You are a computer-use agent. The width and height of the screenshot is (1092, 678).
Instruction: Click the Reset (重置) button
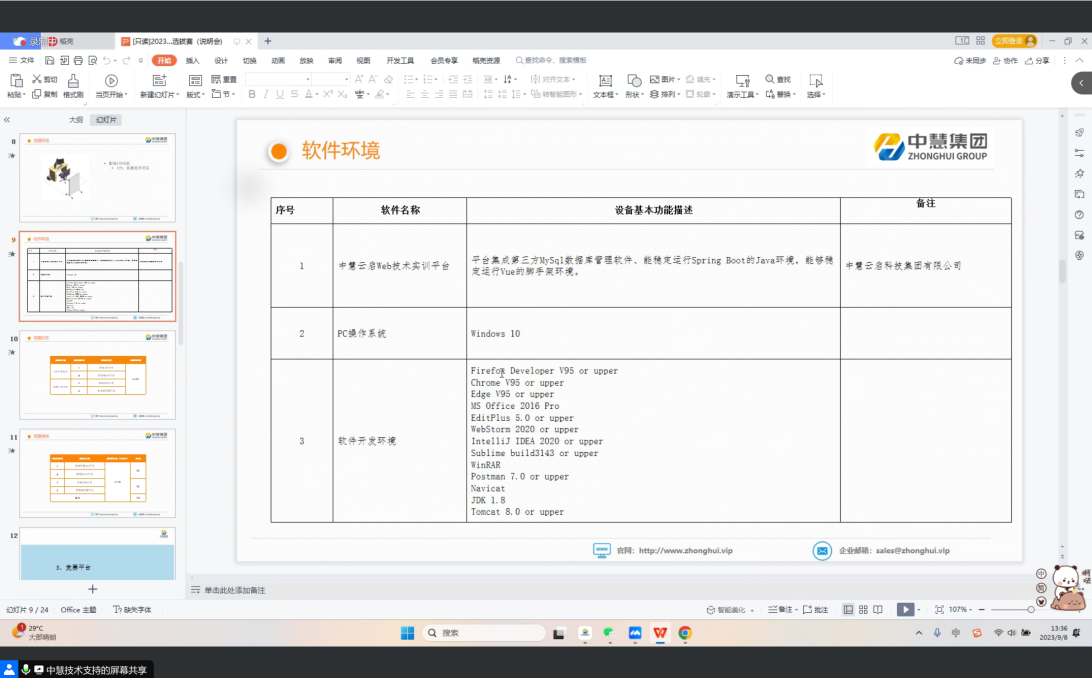[x=224, y=79]
